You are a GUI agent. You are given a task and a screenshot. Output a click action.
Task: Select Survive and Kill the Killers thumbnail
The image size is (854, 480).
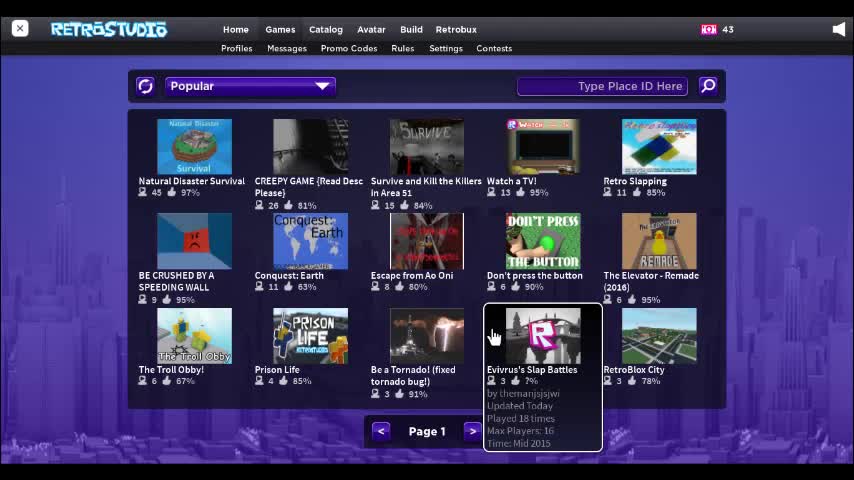(x=427, y=147)
